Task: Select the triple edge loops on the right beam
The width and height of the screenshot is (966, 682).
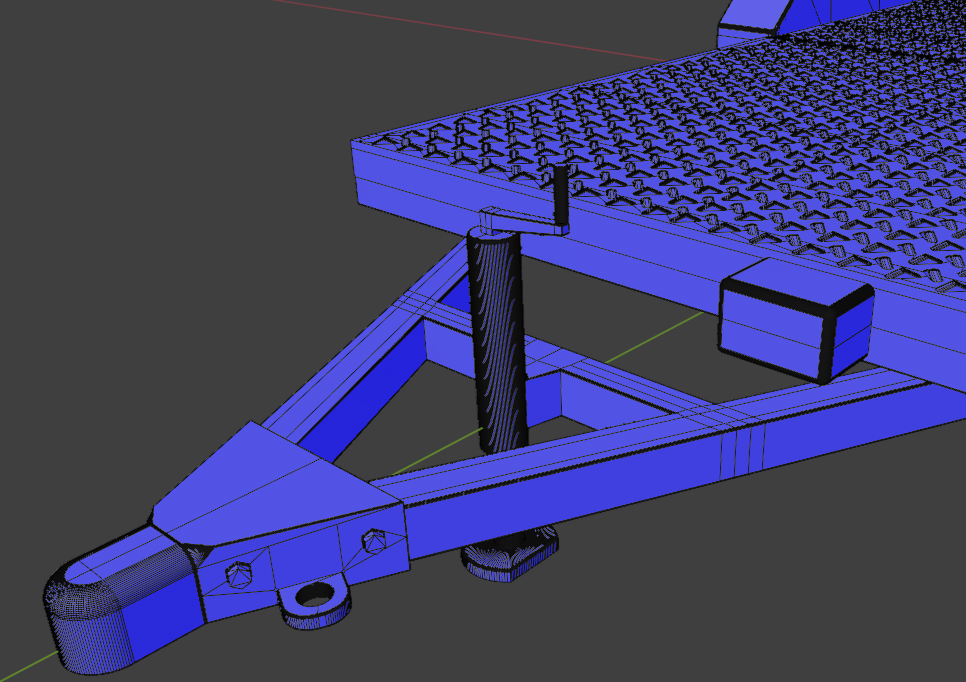Action: click(742, 450)
